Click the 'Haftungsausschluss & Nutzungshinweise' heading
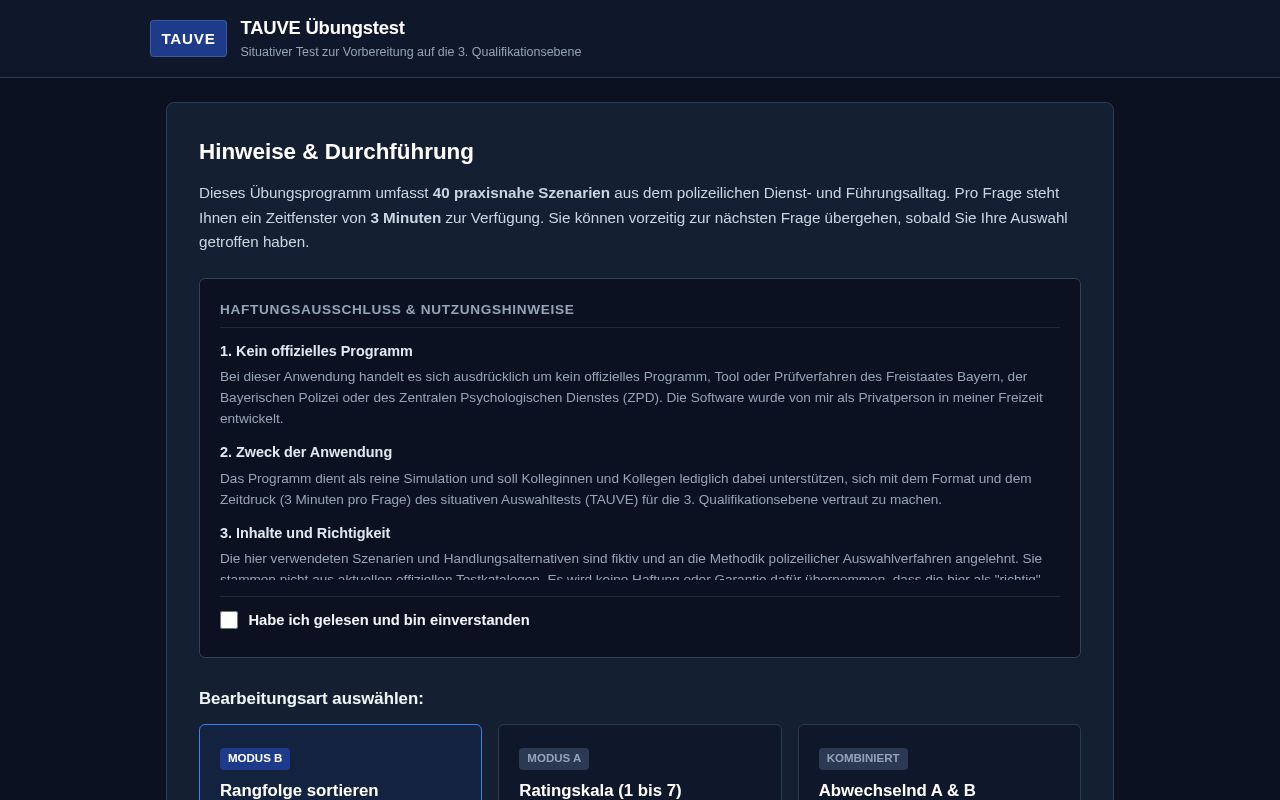 [x=397, y=310]
